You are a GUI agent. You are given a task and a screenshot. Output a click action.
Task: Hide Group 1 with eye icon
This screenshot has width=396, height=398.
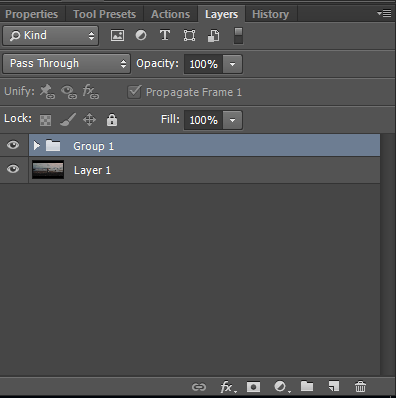tap(13, 145)
